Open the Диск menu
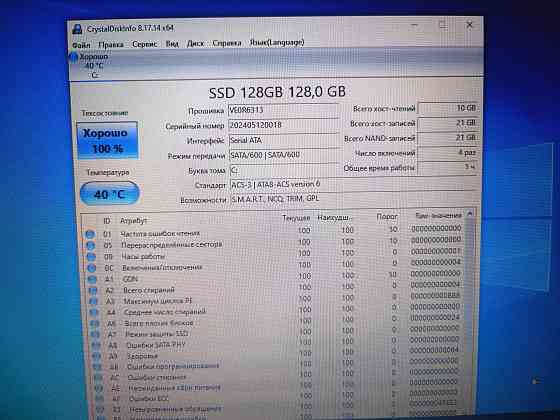 coord(195,44)
